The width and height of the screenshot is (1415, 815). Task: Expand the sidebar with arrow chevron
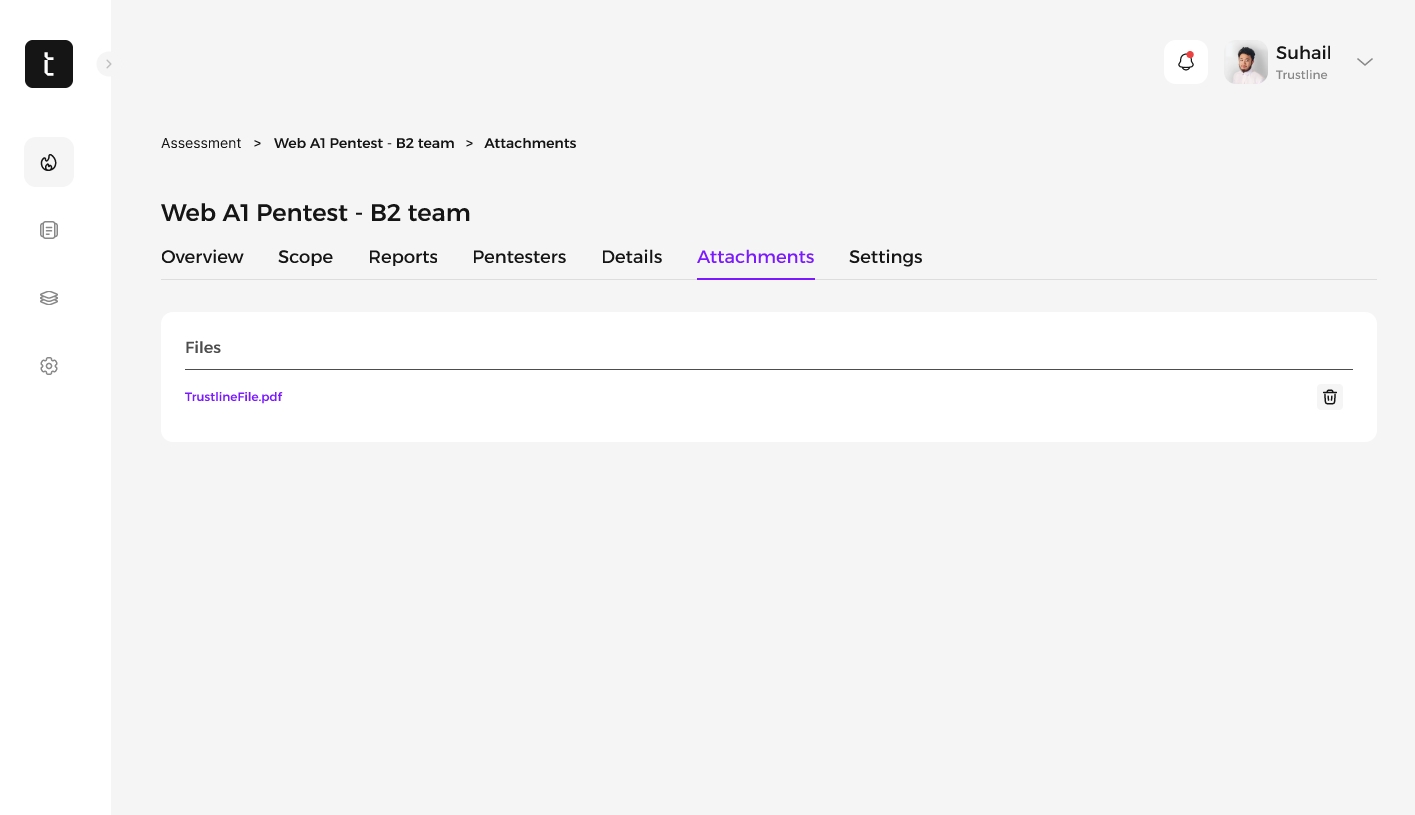click(108, 64)
